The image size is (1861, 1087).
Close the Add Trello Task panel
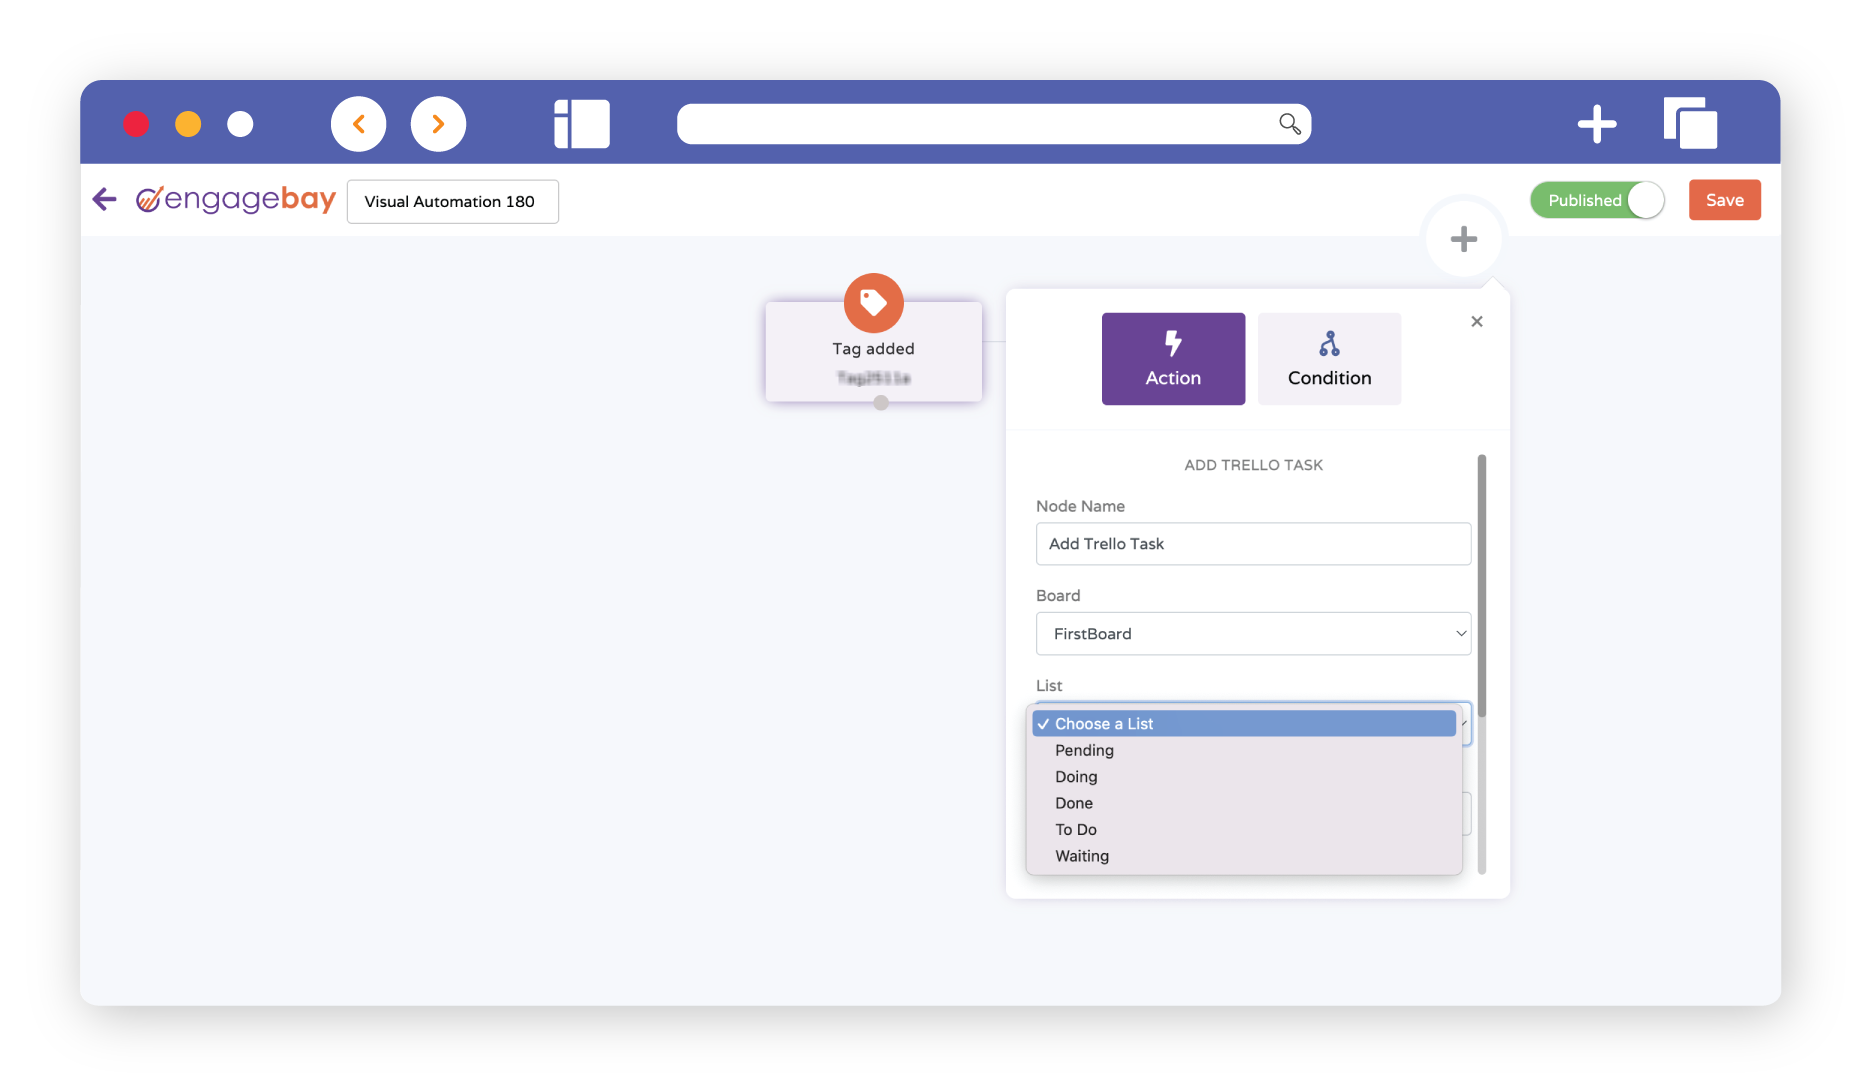(x=1477, y=321)
